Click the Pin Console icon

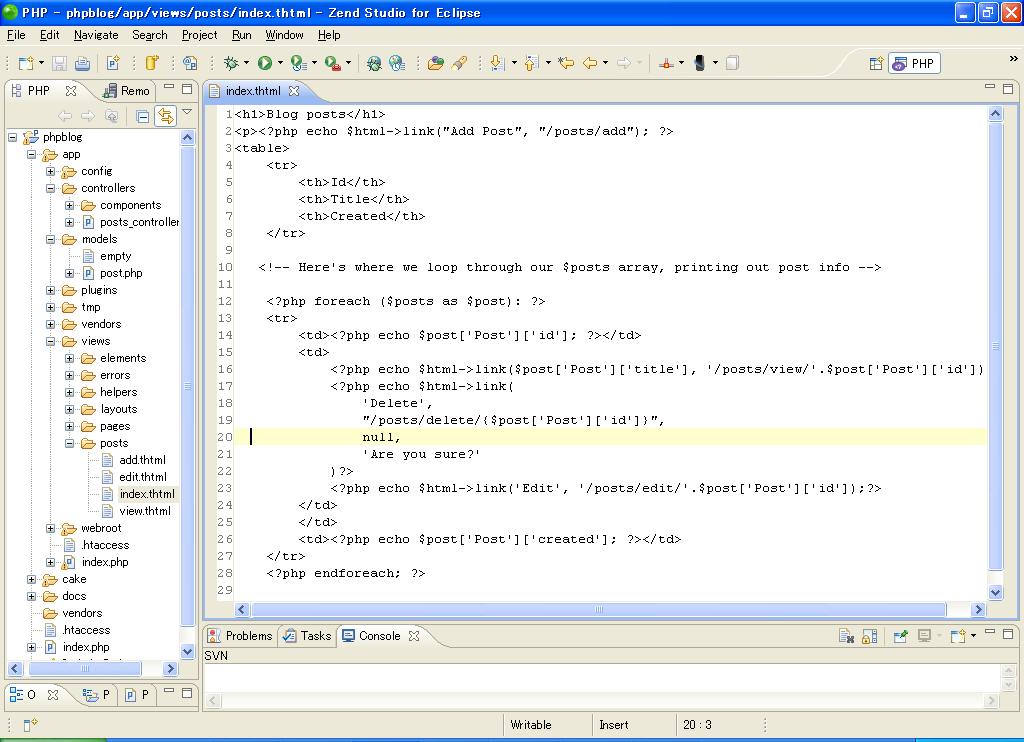click(x=900, y=636)
